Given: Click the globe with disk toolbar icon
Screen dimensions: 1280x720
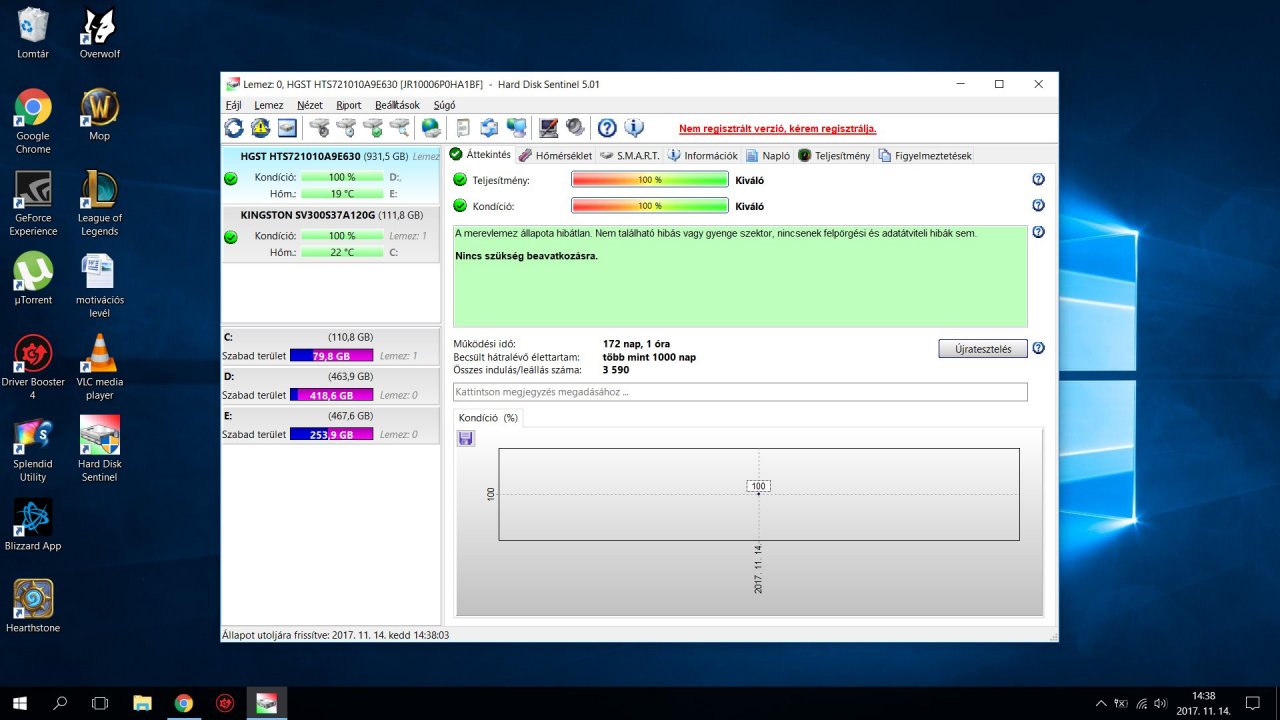Looking at the screenshot, I should pyautogui.click(x=431, y=127).
